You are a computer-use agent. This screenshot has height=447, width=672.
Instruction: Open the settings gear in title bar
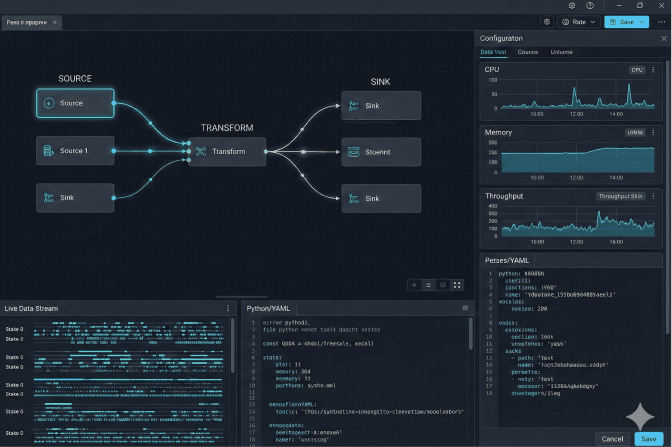tap(571, 6)
